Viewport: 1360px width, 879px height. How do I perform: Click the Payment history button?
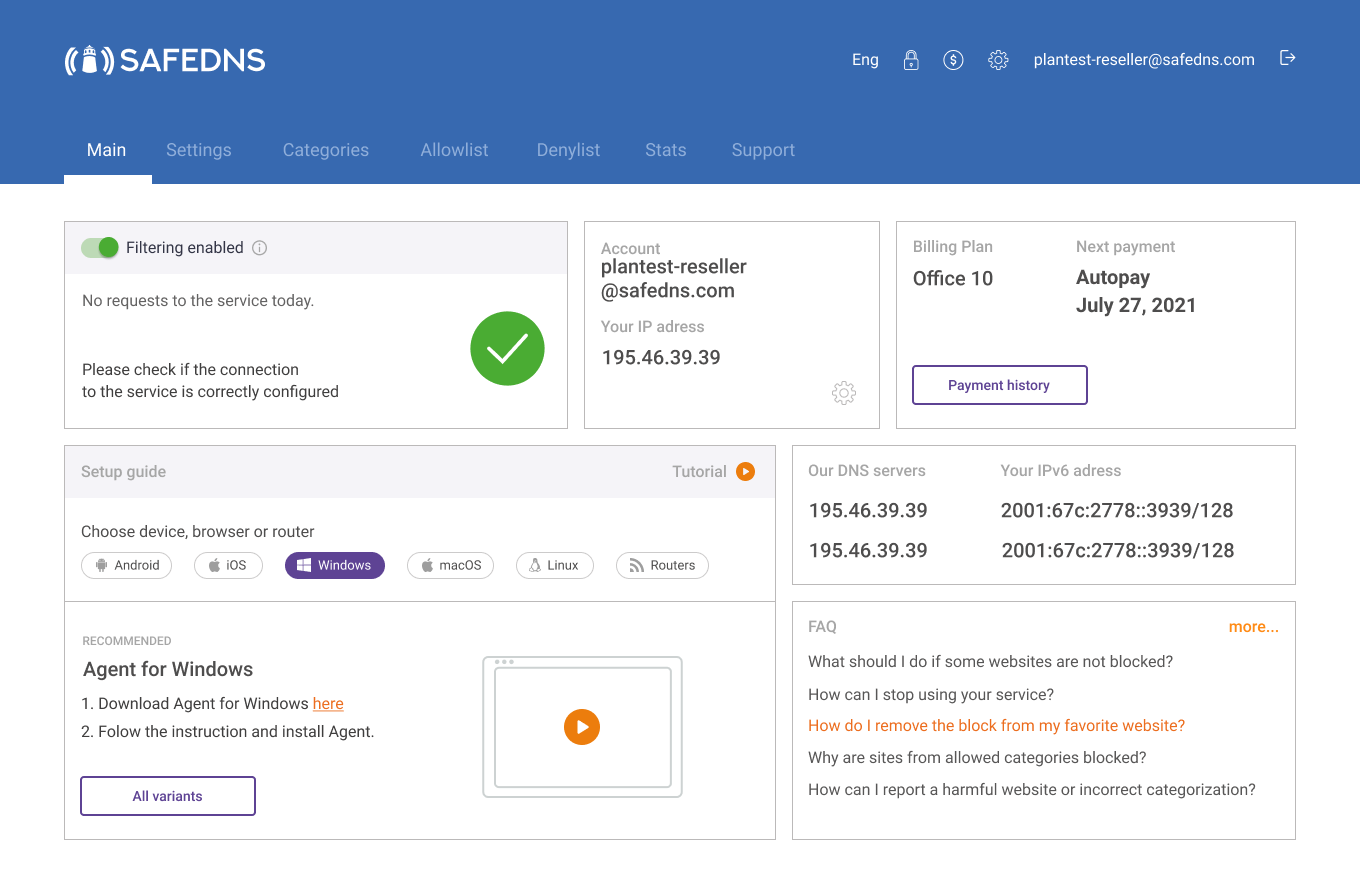(x=999, y=385)
